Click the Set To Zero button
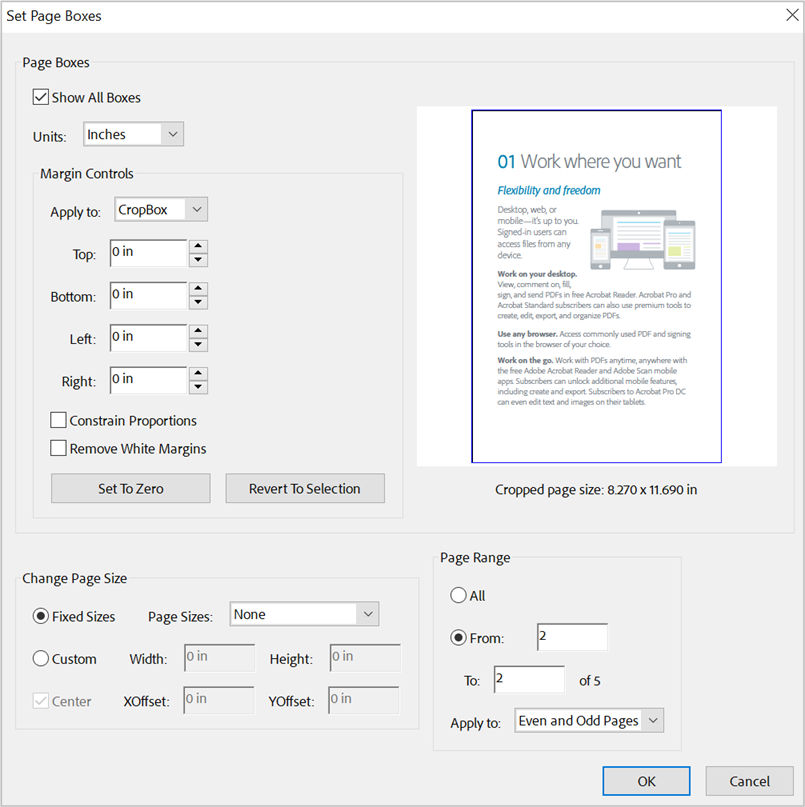Viewport: 805px width, 807px height. (x=130, y=488)
